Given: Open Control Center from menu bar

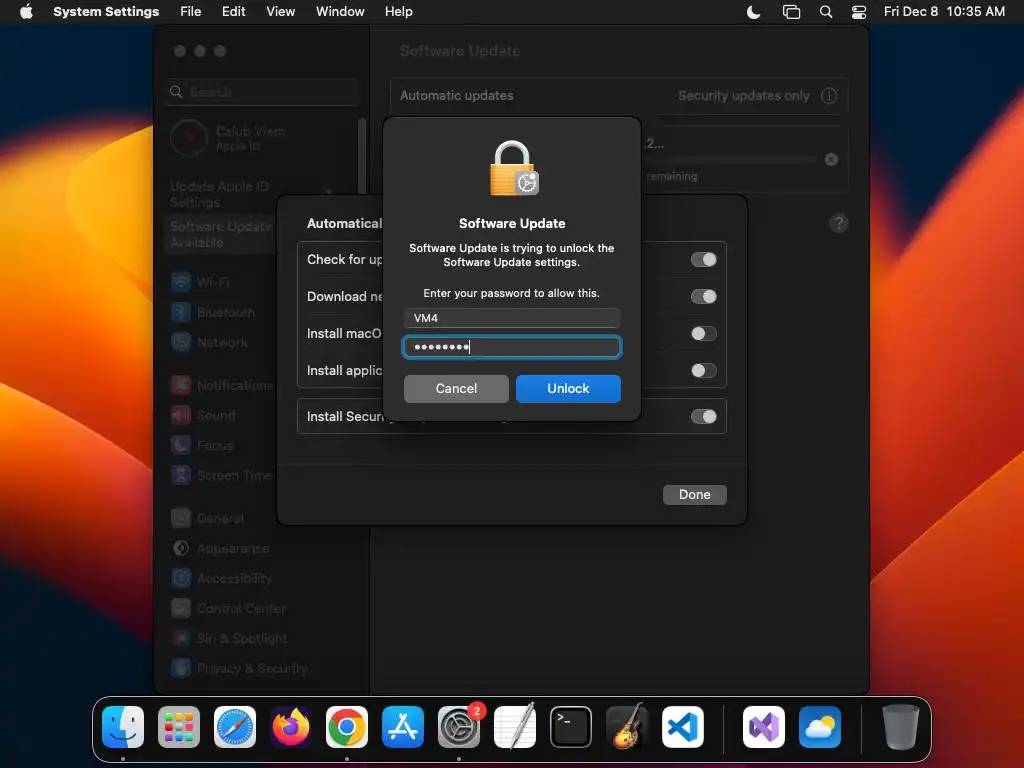Looking at the screenshot, I should click(859, 12).
